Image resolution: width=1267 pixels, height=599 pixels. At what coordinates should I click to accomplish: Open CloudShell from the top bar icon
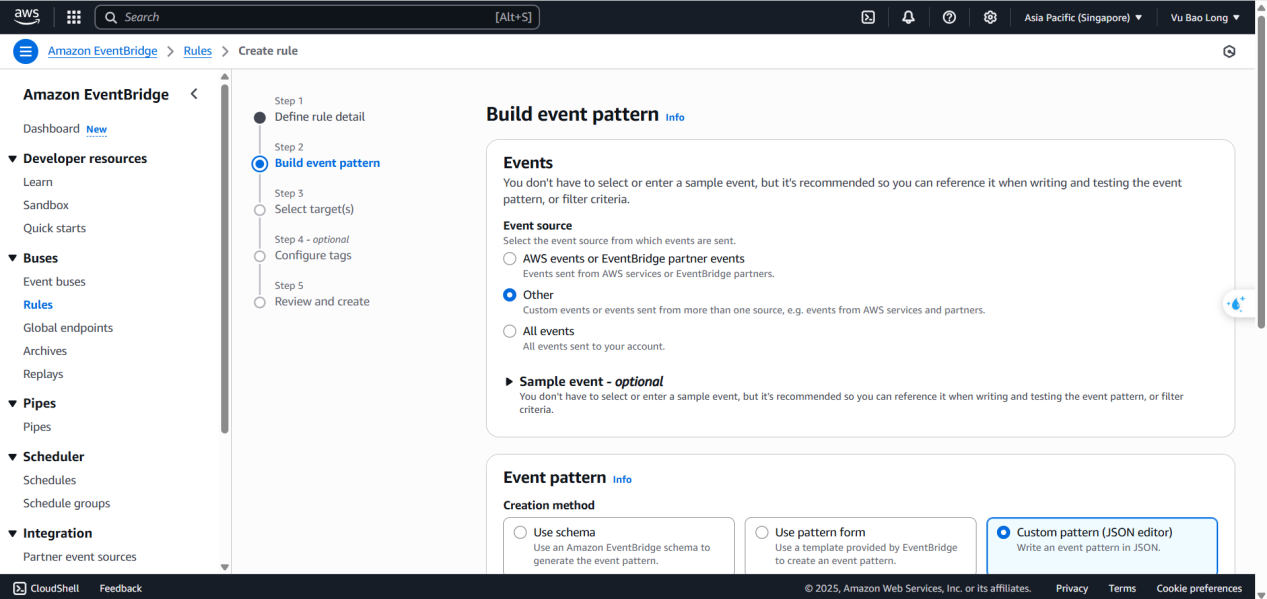(869, 17)
